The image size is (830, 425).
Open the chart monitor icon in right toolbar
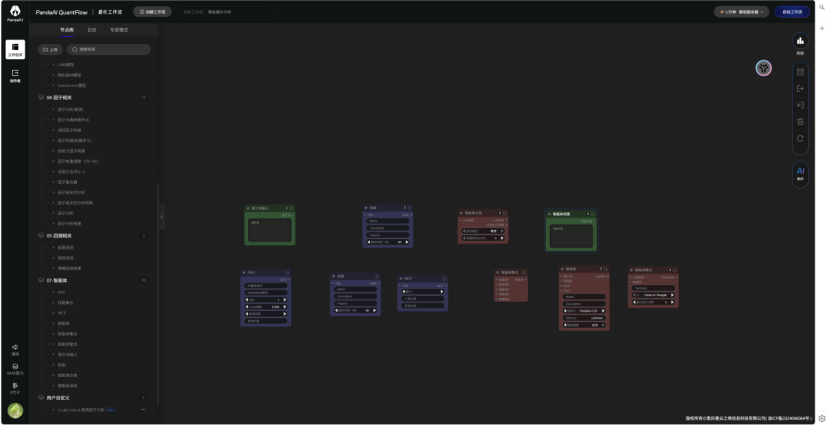[x=800, y=42]
